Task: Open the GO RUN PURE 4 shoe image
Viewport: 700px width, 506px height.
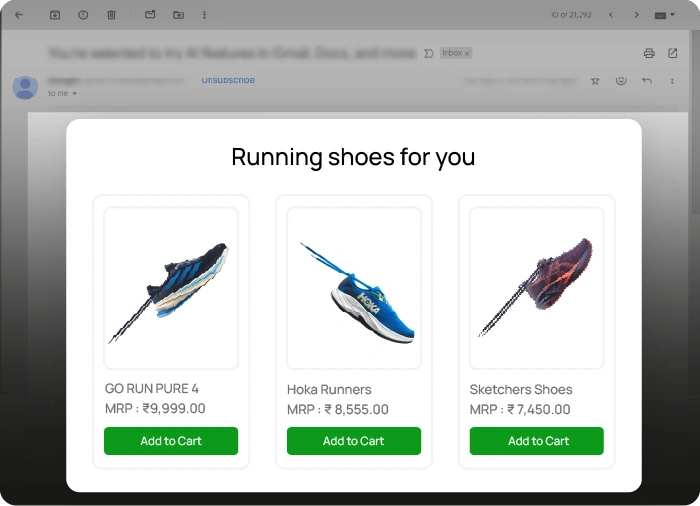Action: coord(171,289)
